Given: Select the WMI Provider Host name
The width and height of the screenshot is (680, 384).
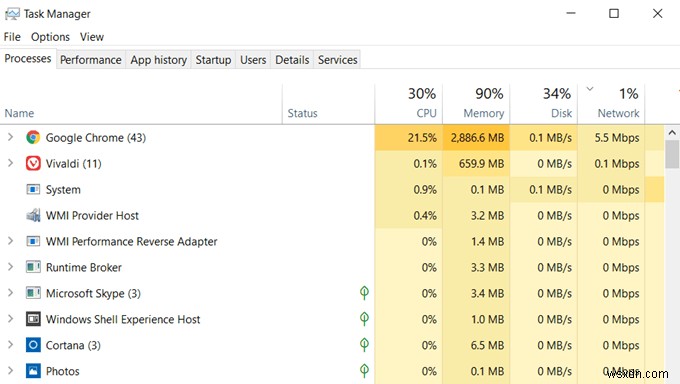Looking at the screenshot, I should coord(92,216).
